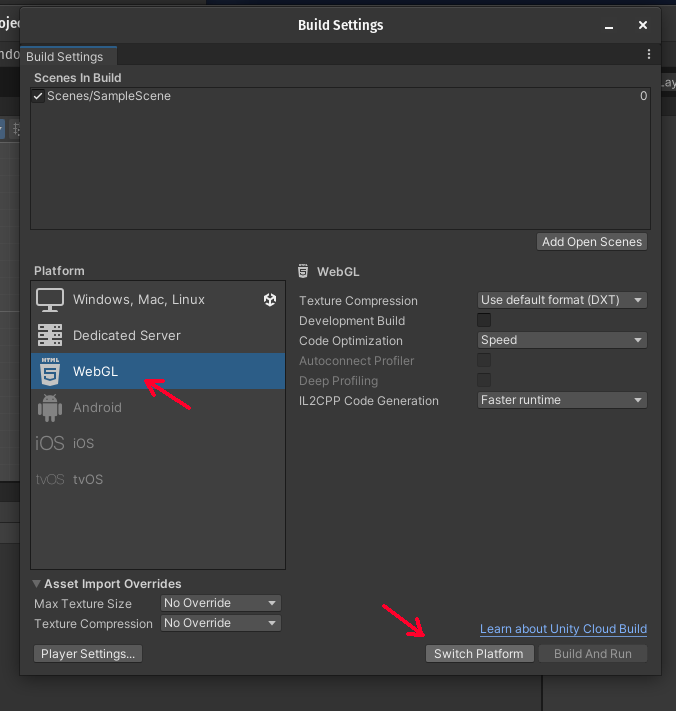
Task: Click the Max Texture Size label
Action: pyautogui.click(x=83, y=604)
